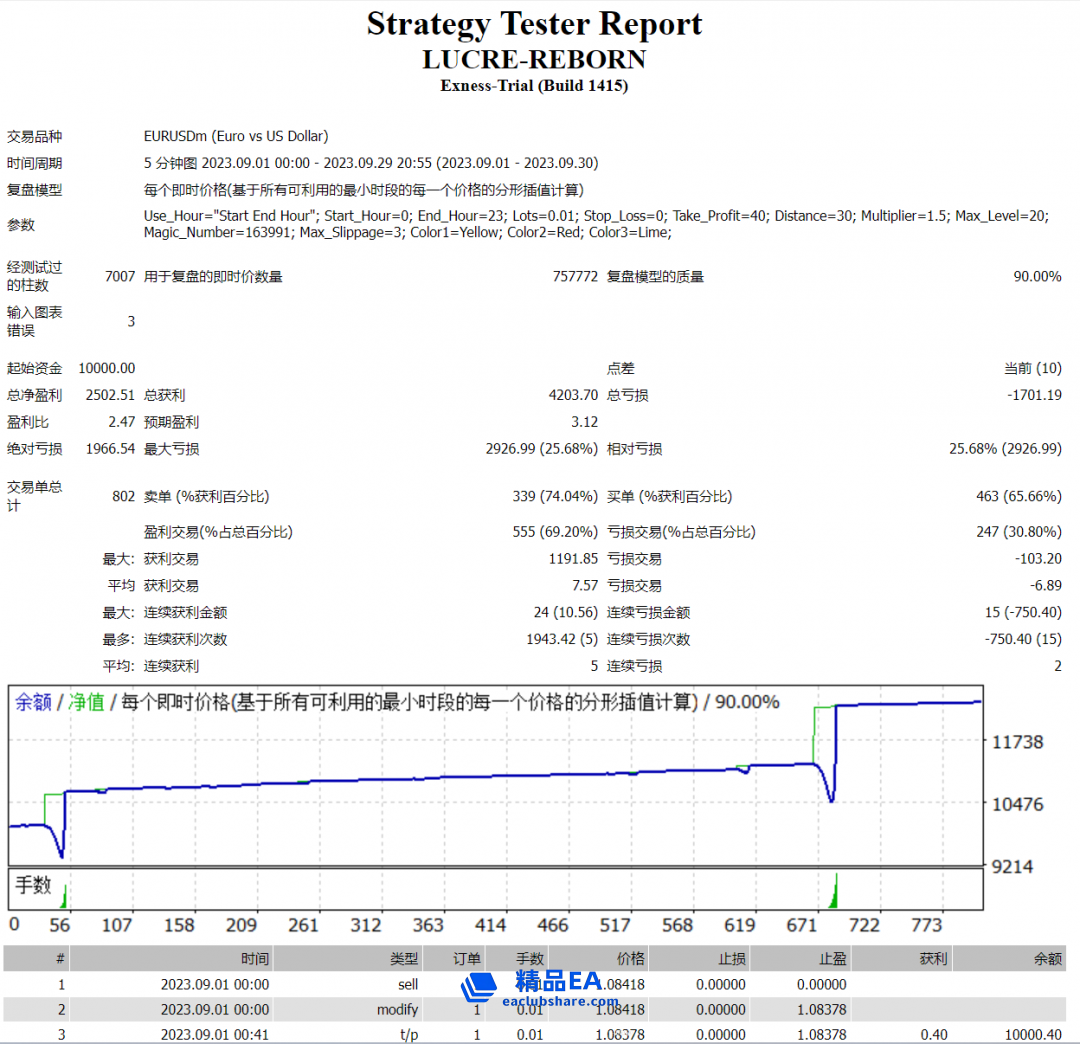Screen dimensions: 1080x1044
Task: Click the 类型 column header
Action: (404, 959)
